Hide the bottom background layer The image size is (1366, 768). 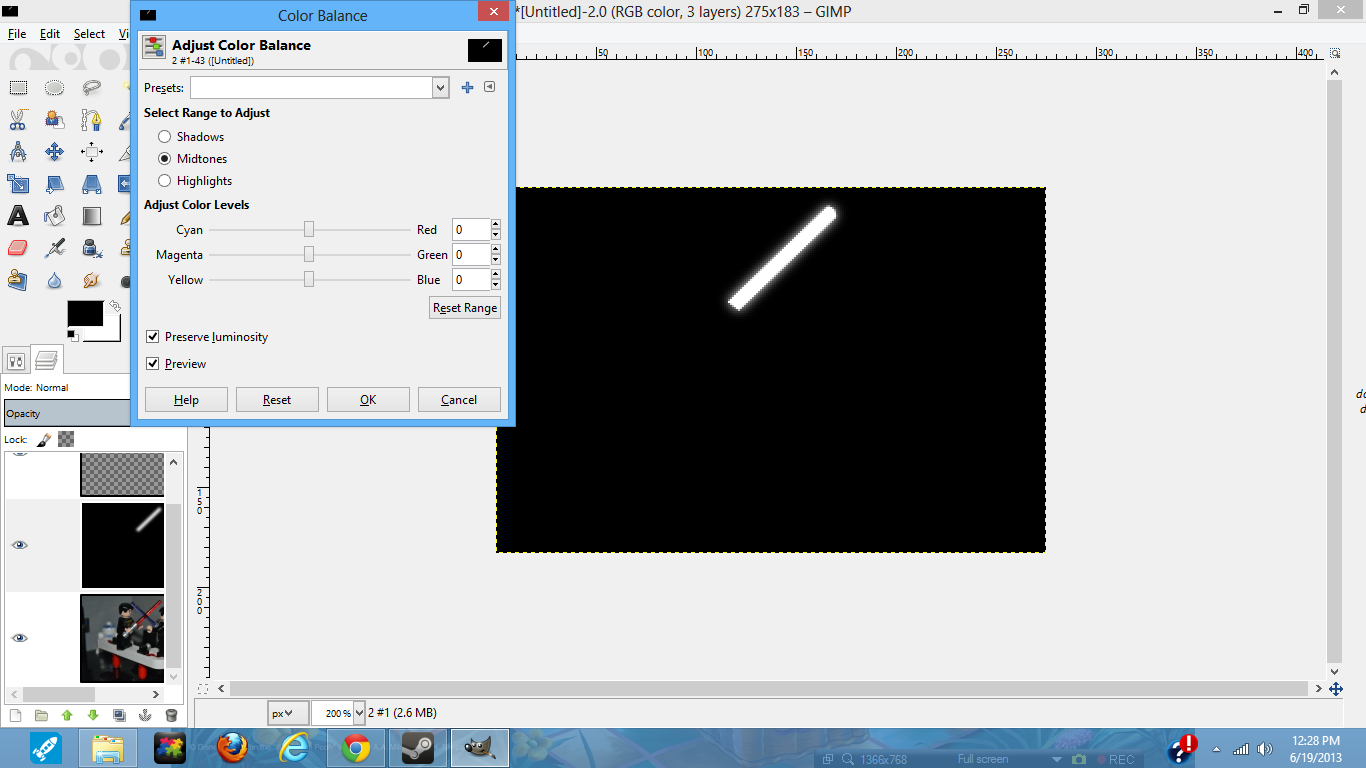coord(18,638)
